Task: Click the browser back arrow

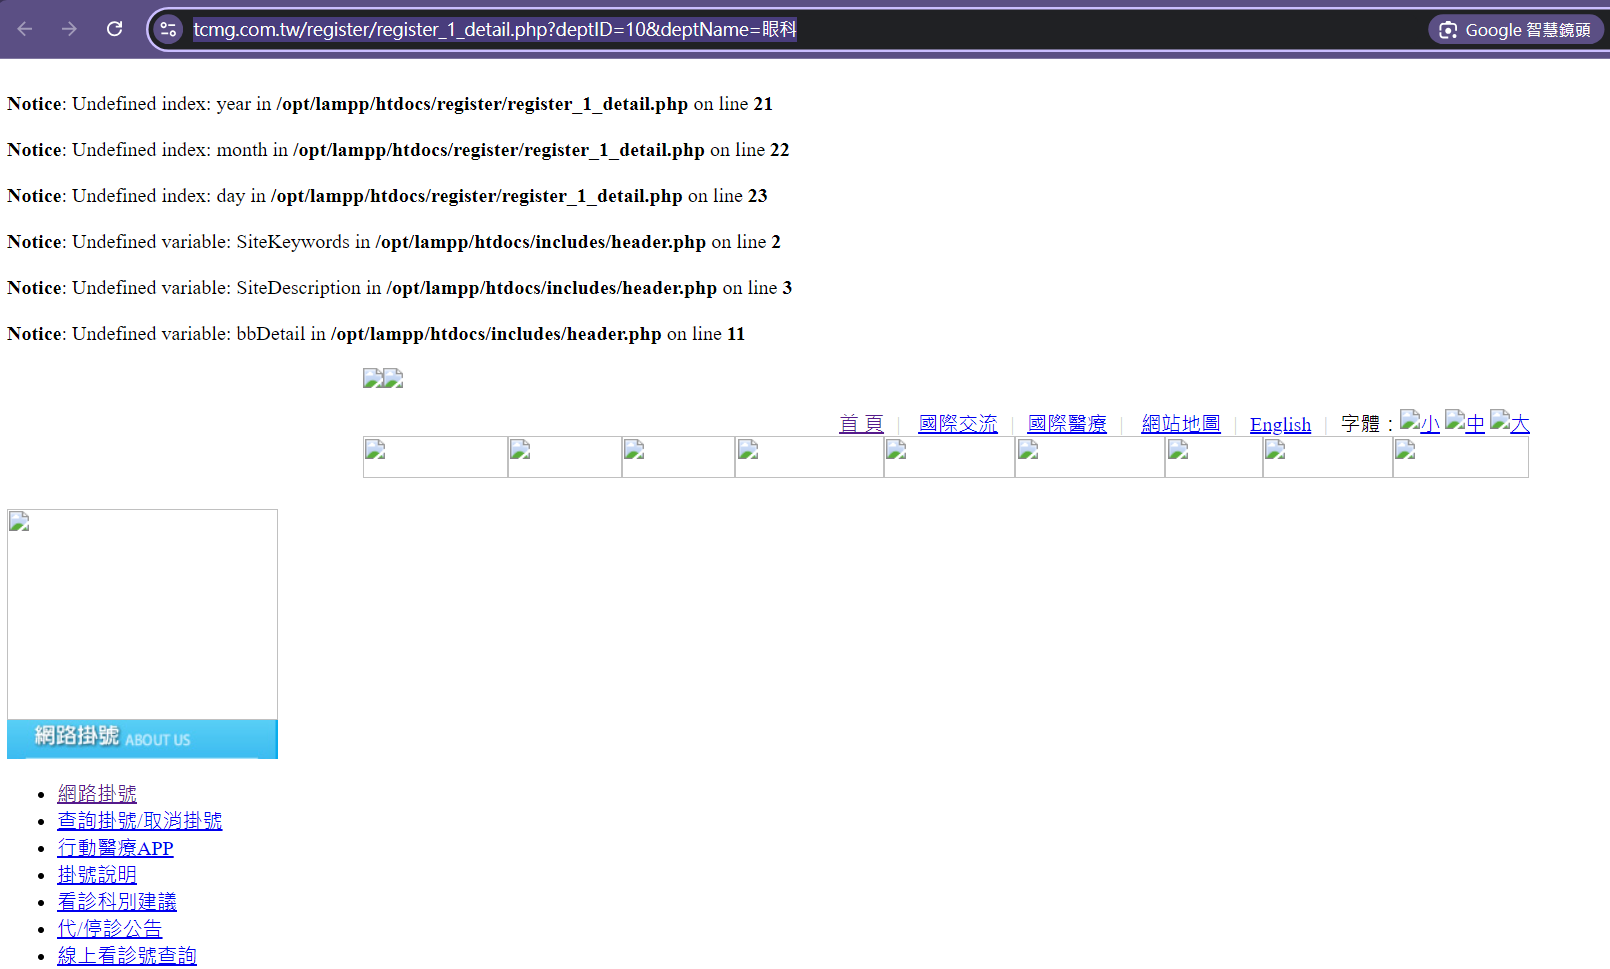Action: point(25,29)
